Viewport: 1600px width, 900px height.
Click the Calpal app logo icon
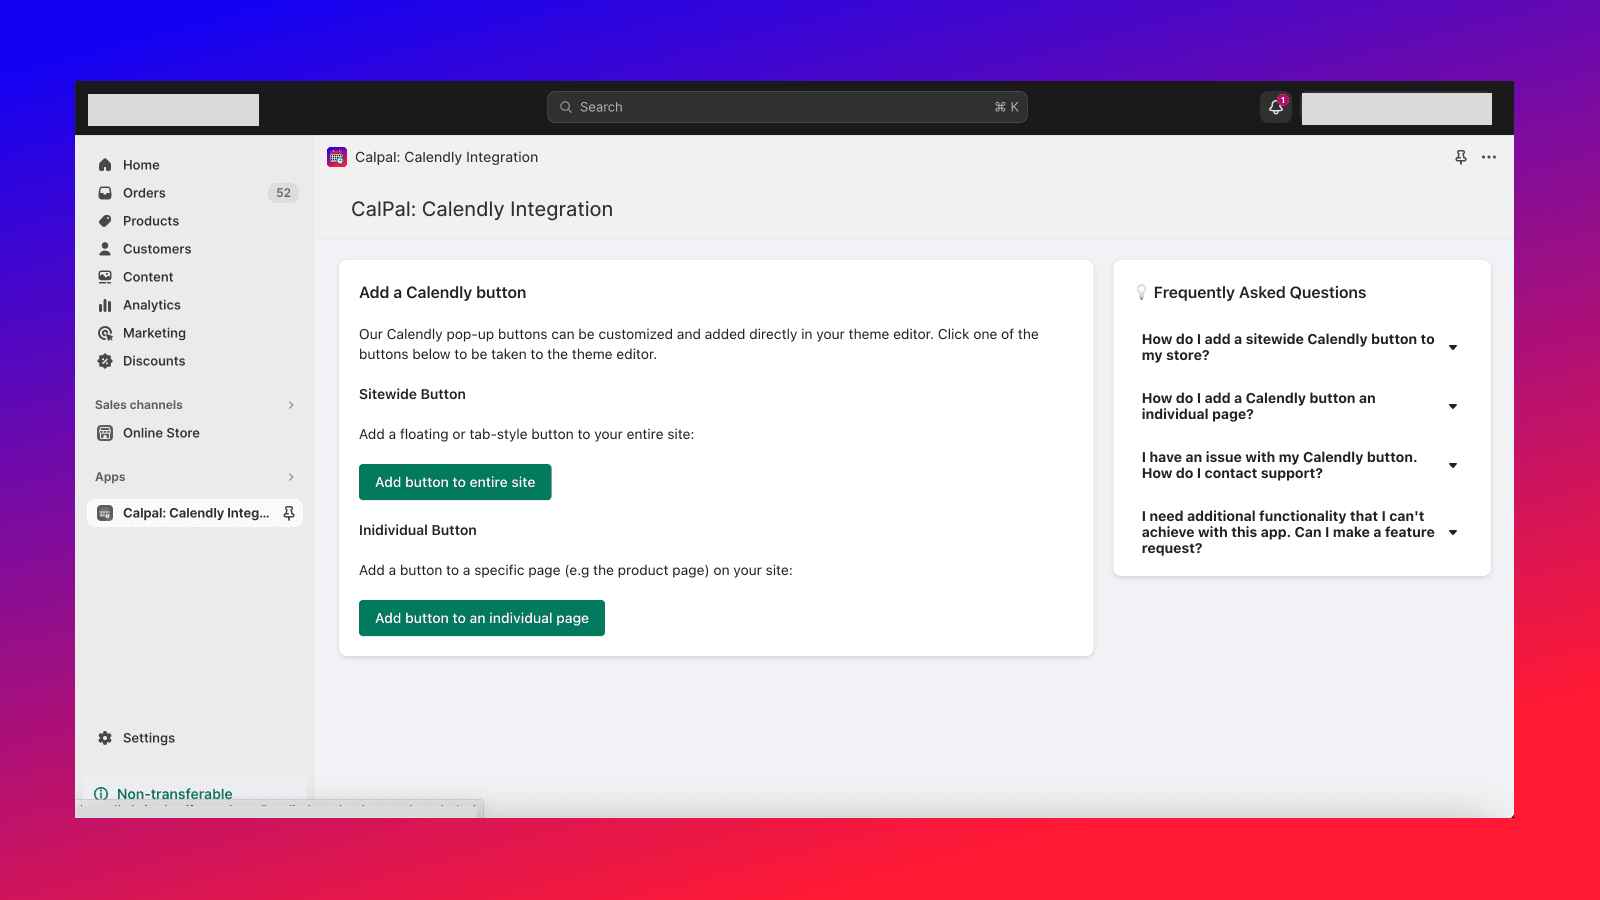pyautogui.click(x=337, y=157)
